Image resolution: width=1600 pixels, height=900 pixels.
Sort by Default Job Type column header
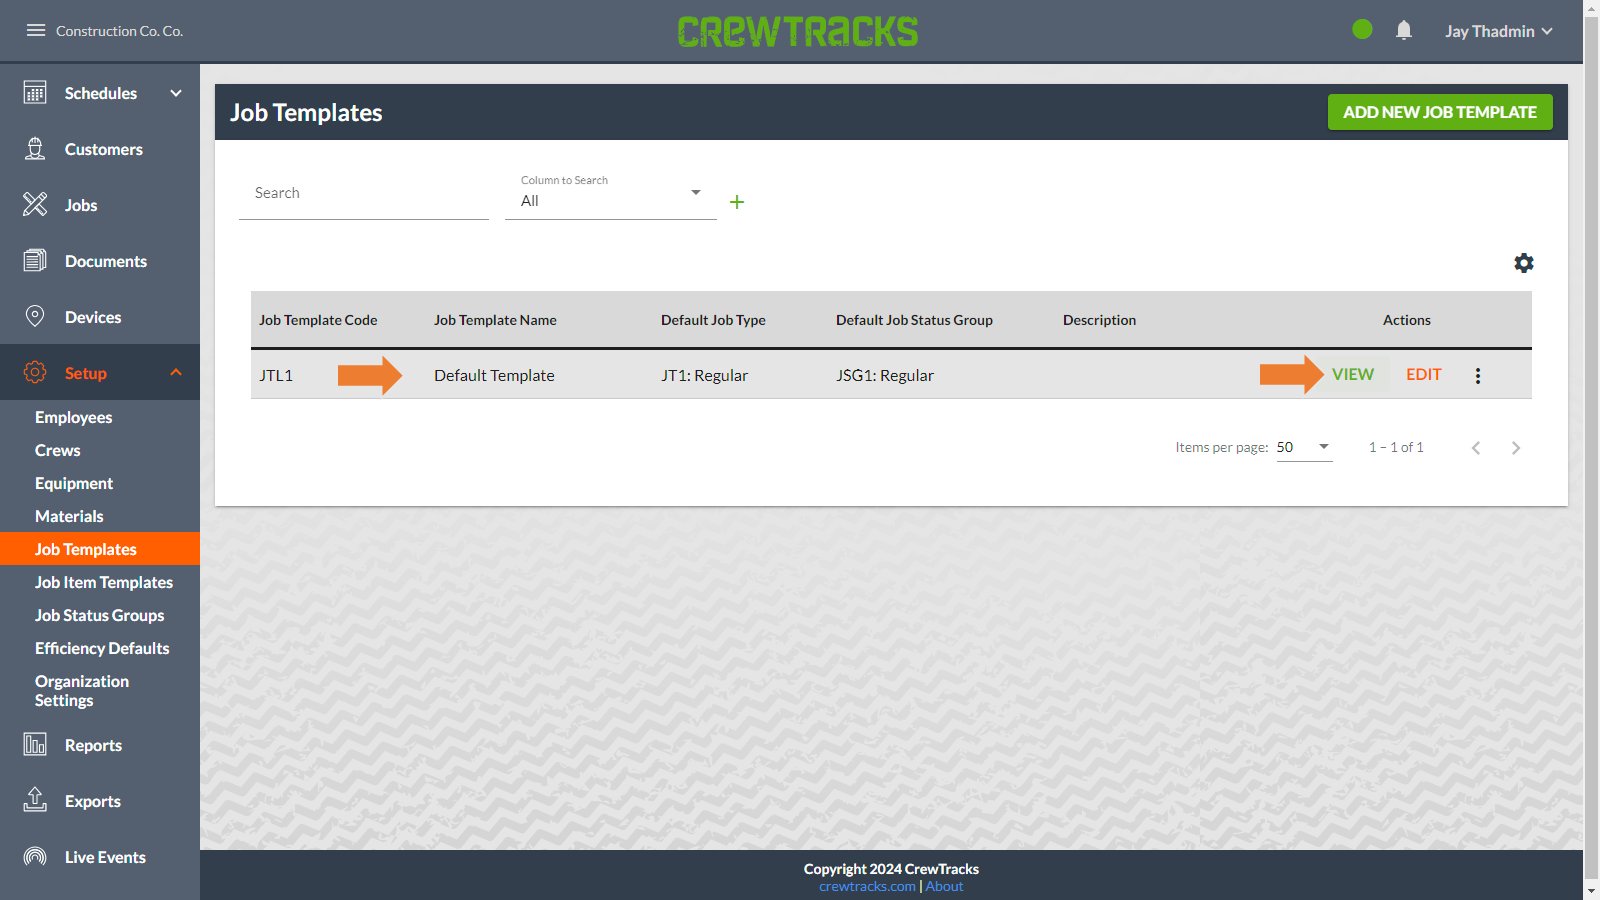coord(713,320)
